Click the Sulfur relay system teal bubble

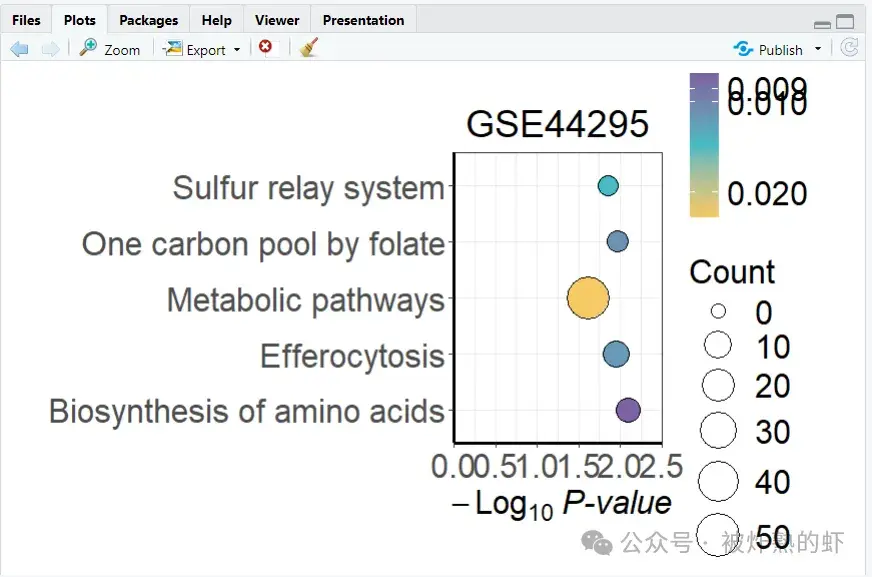click(608, 186)
